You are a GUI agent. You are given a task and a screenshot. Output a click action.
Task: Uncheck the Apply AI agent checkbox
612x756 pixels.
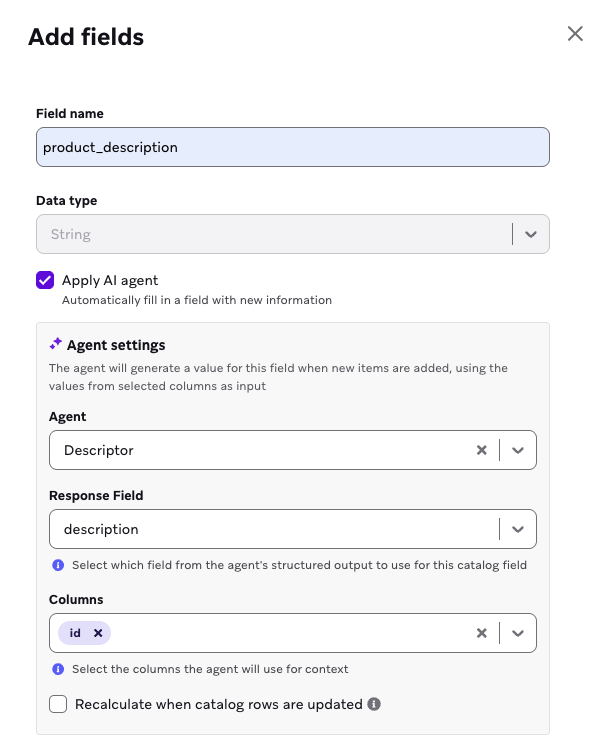pos(45,280)
